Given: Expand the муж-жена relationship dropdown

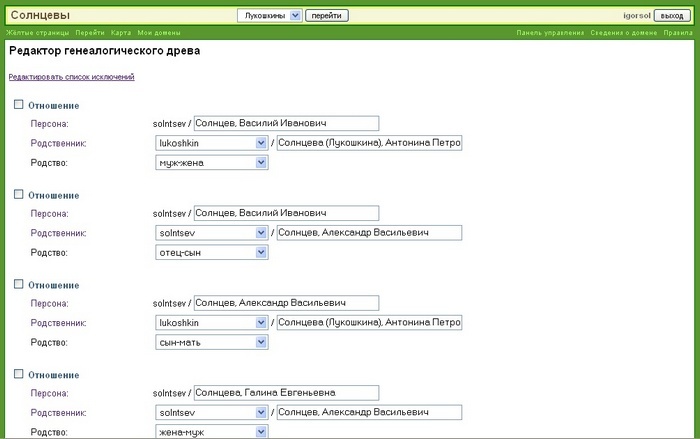Looking at the screenshot, I should pos(212,163).
